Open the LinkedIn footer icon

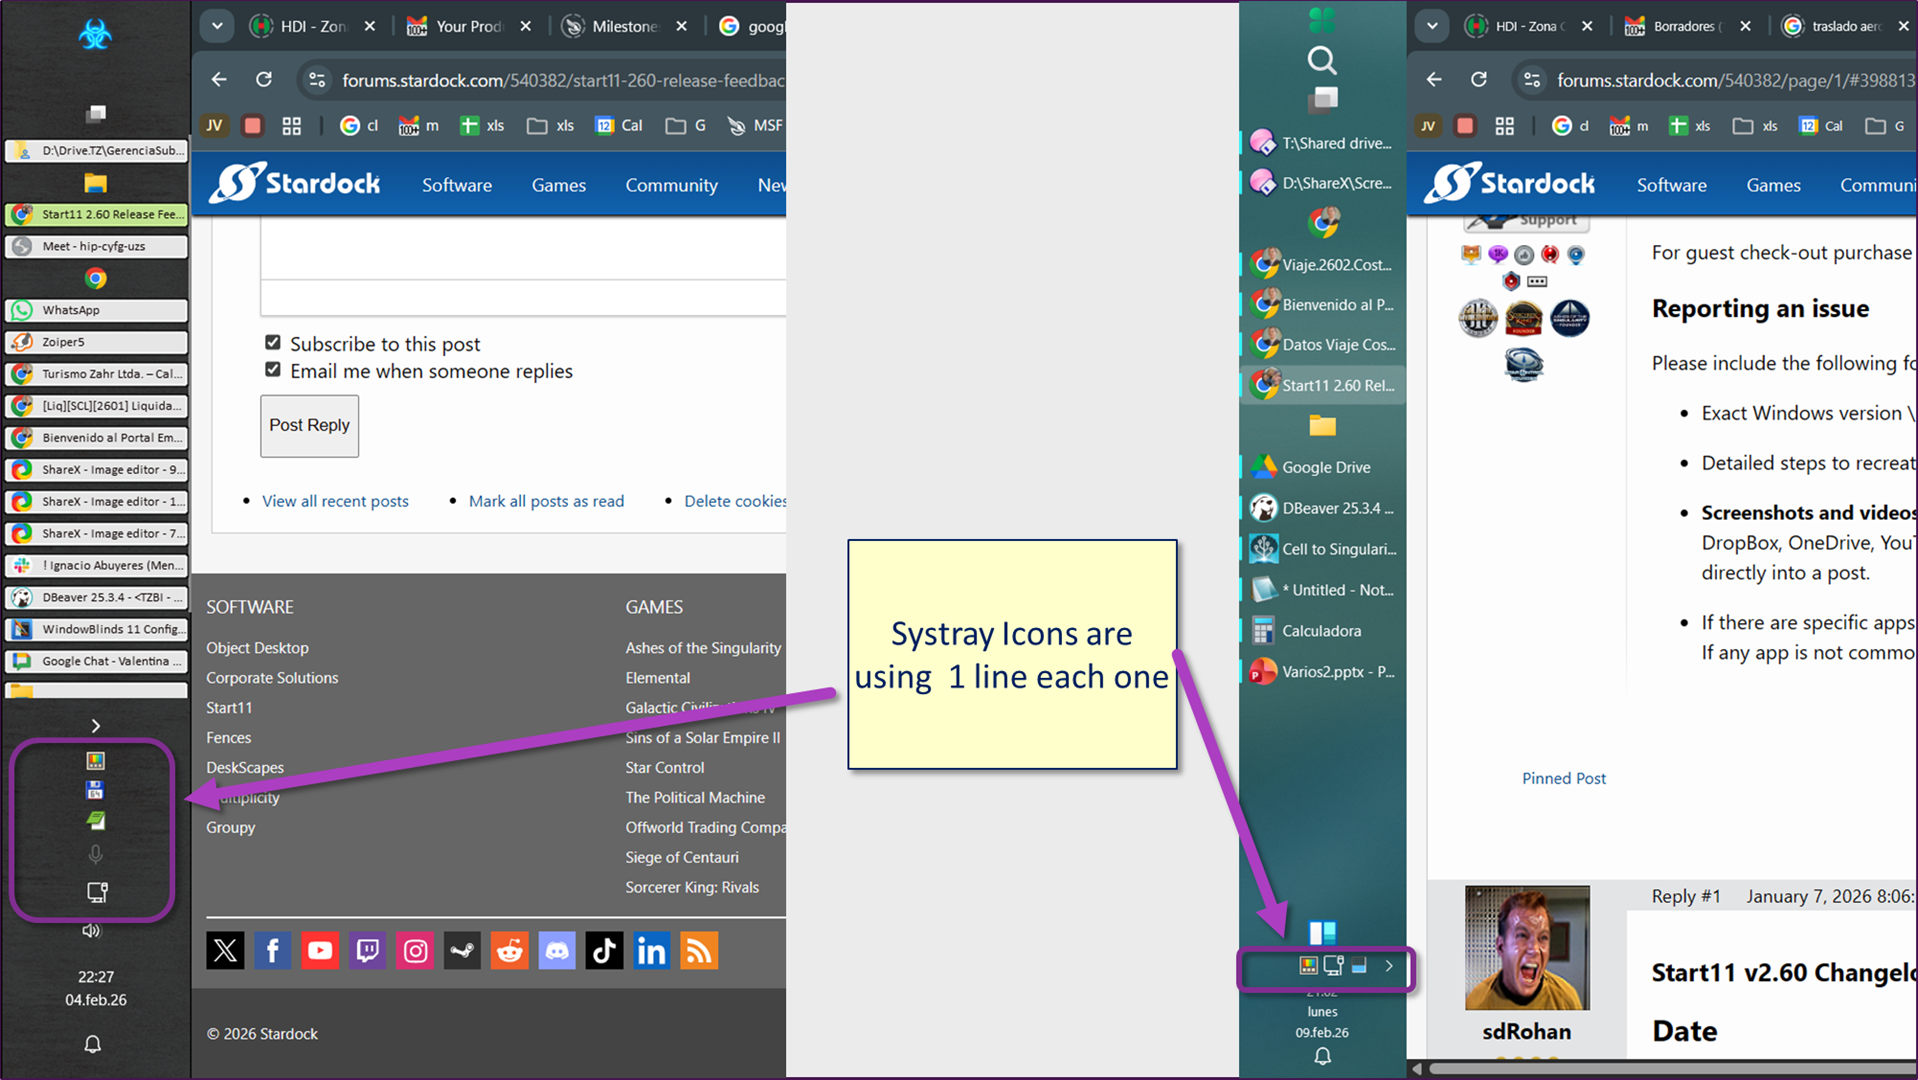(x=651, y=951)
